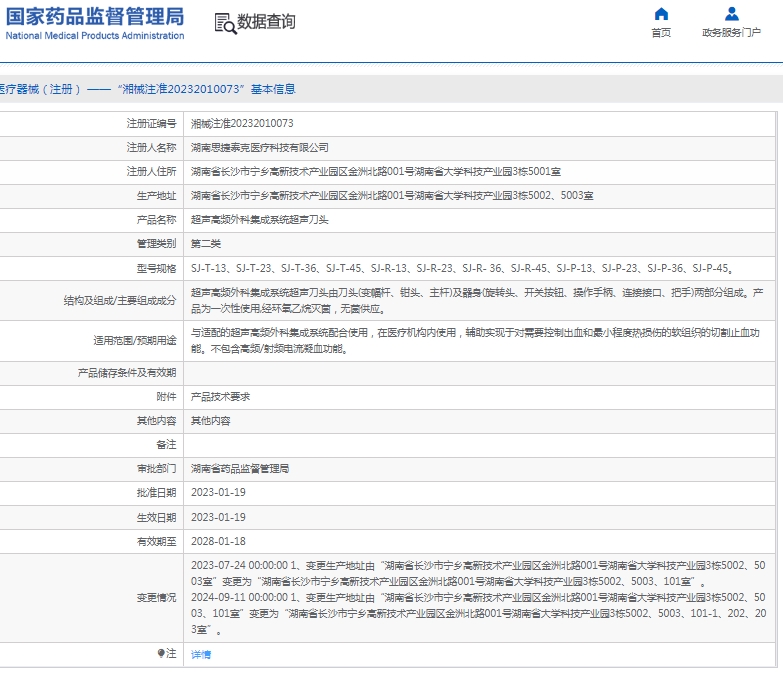Click the 其他内容 value cell

click(x=211, y=421)
